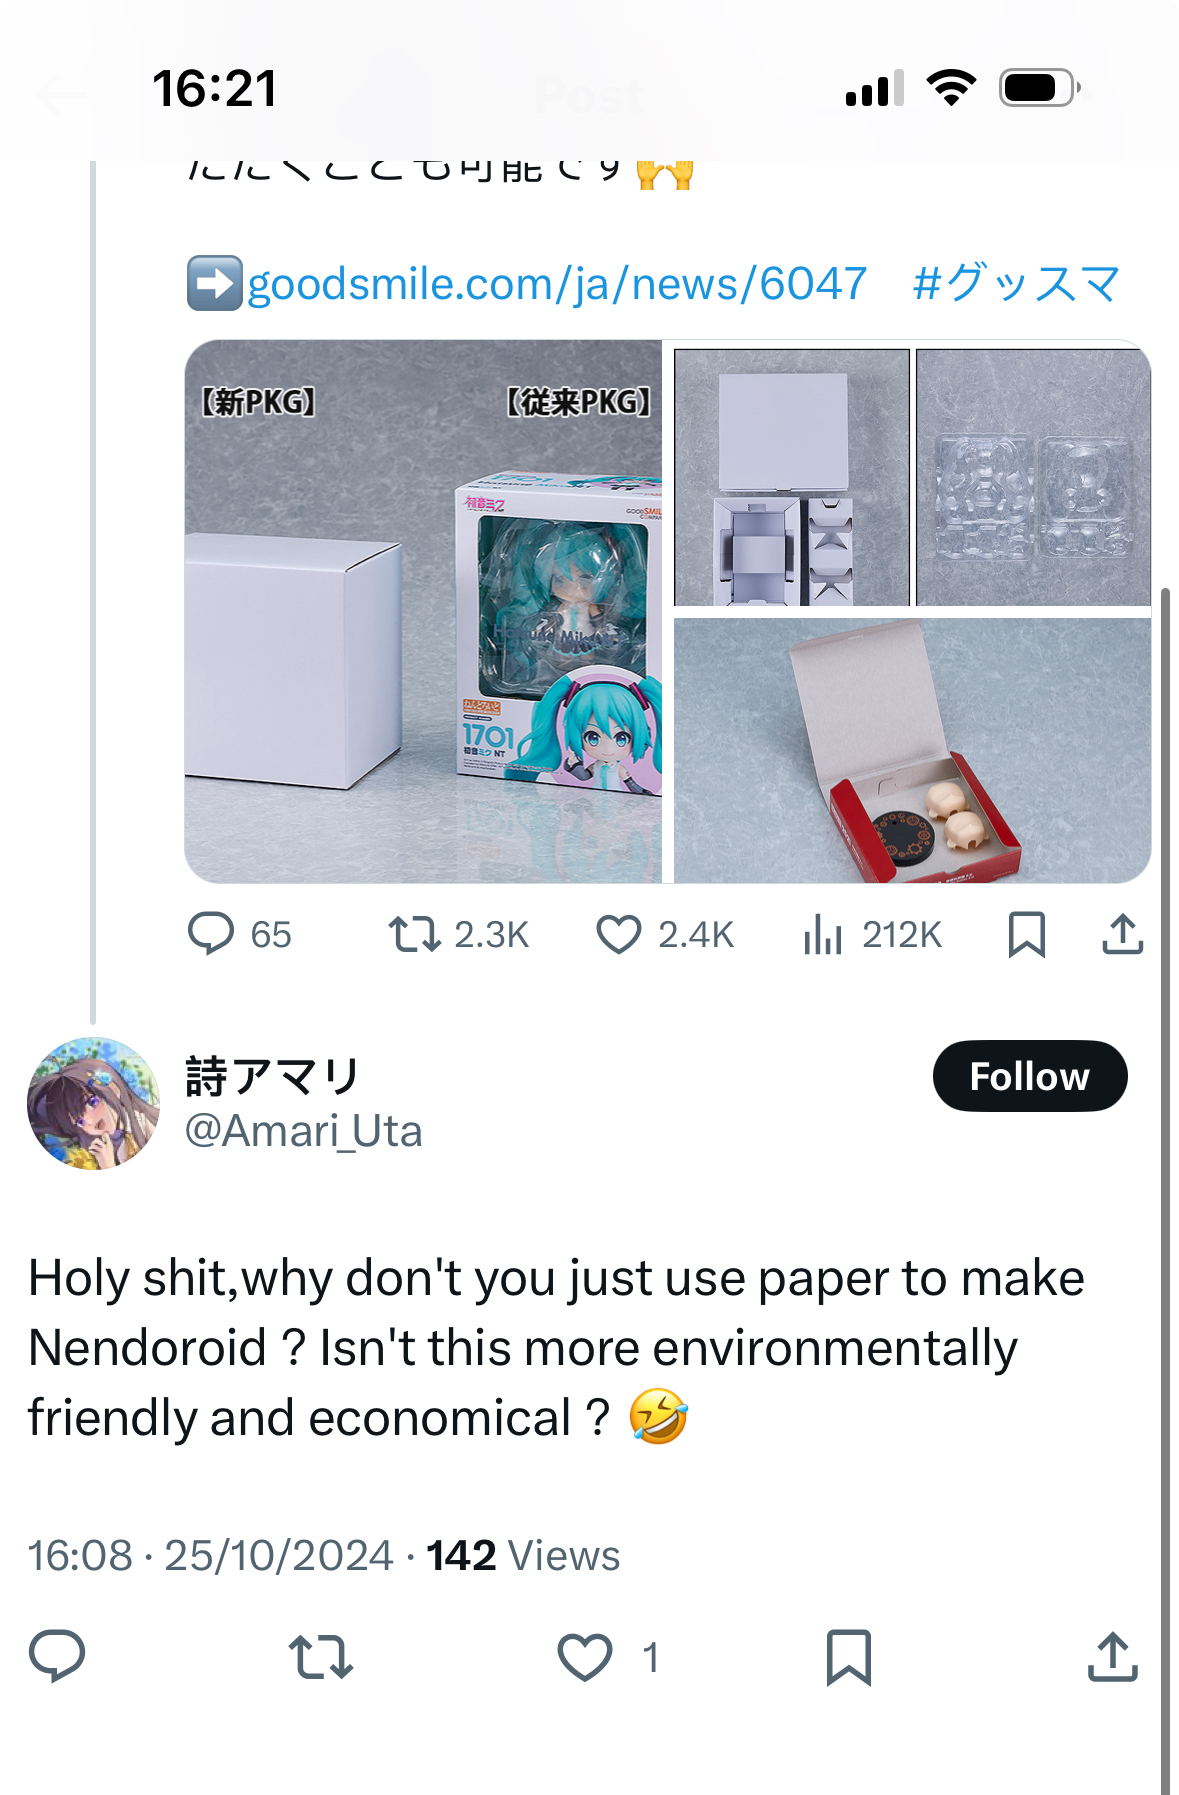The image size is (1179, 1795).
Task: Open the @Amari_Uta handle
Action: 304,1132
